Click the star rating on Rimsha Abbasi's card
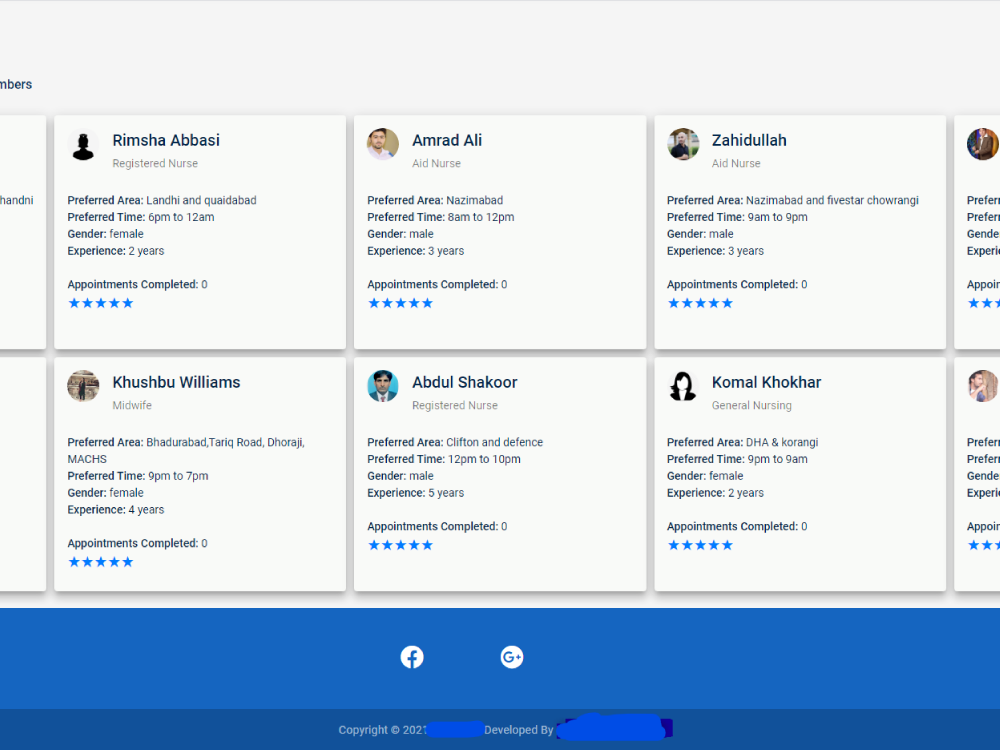Screen dimensions: 1000x750 tap(100, 303)
